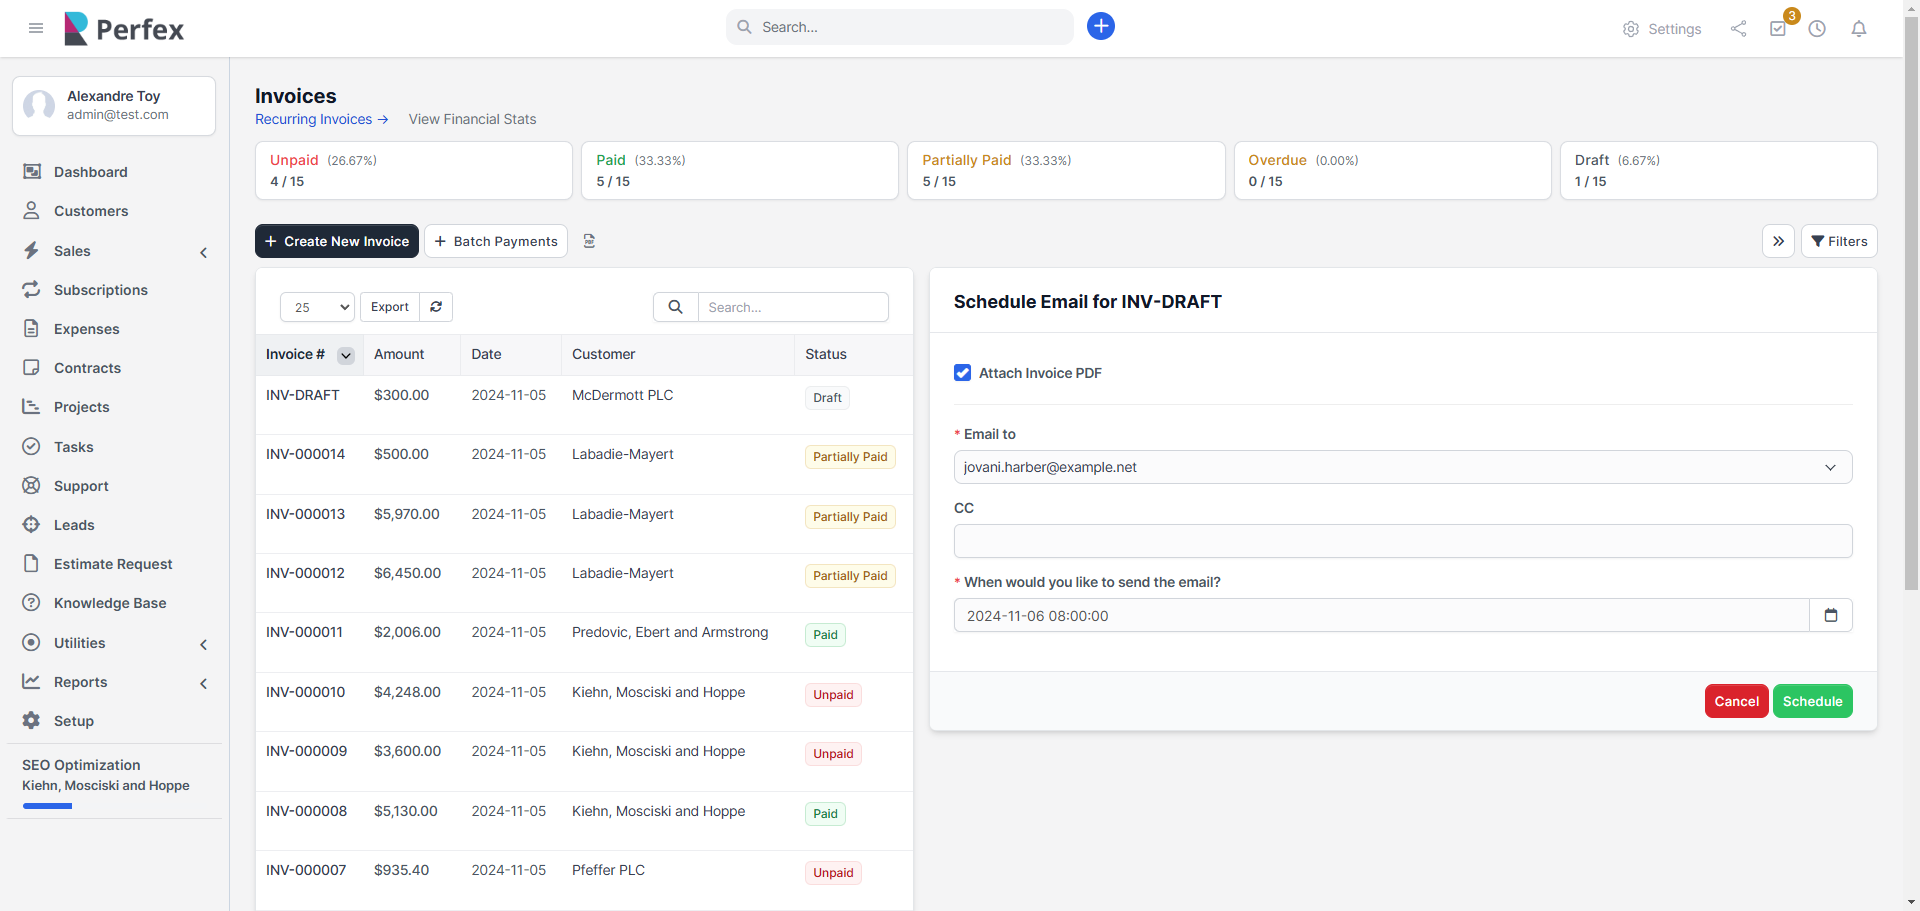Open the notifications bell
The height and width of the screenshot is (911, 1920).
point(1858,29)
